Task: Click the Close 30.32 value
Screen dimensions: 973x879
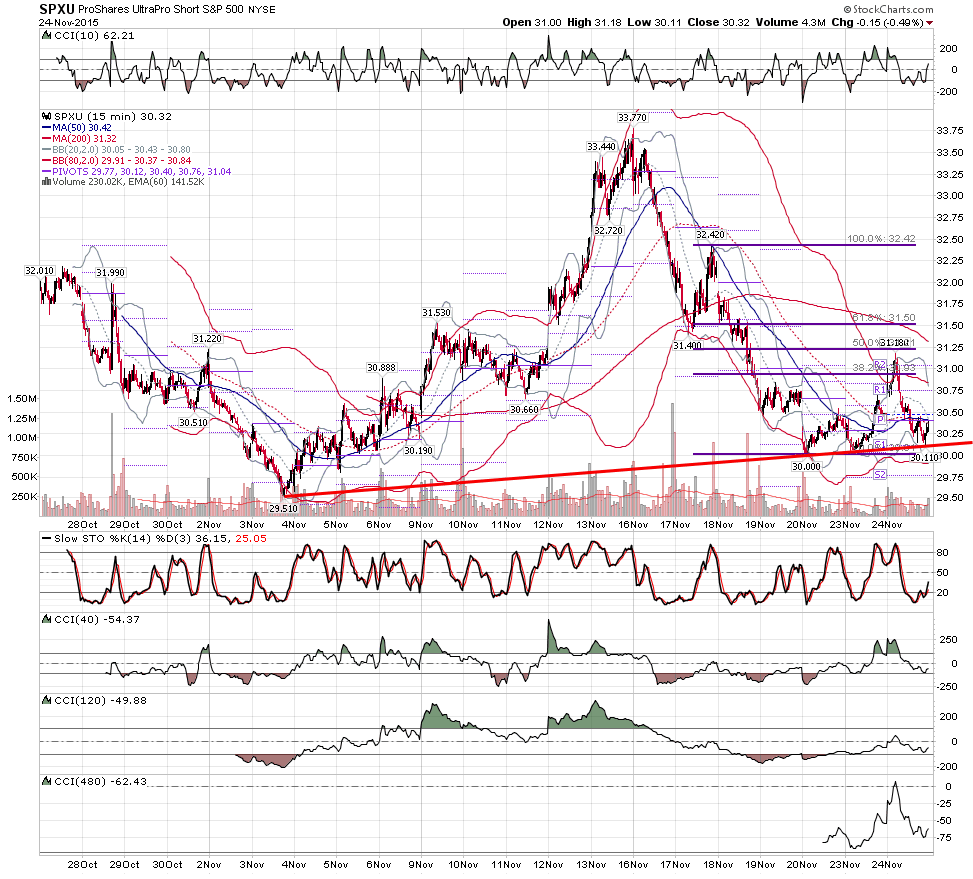Action: tap(719, 22)
